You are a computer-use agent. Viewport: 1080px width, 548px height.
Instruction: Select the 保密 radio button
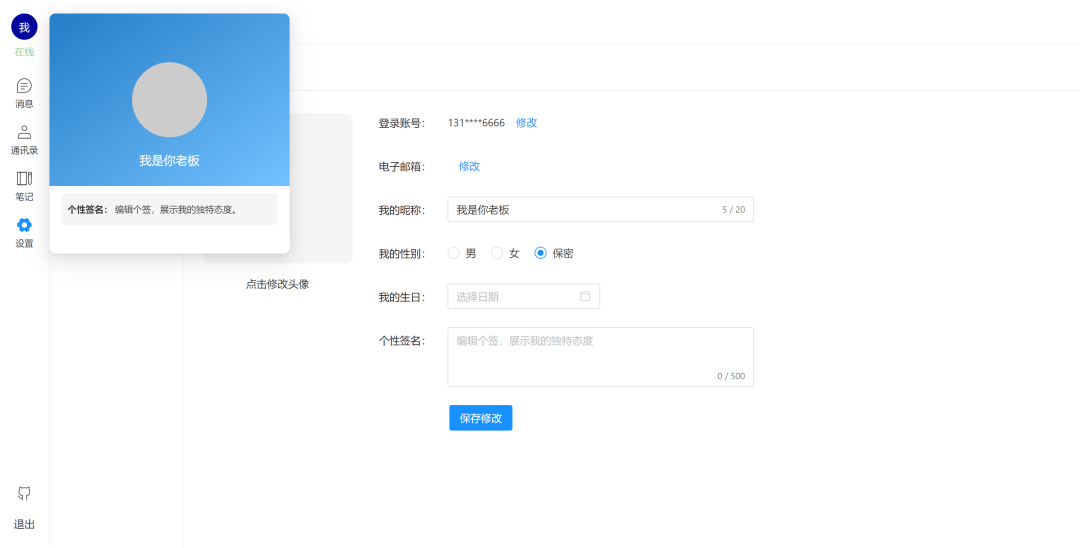pyautogui.click(x=541, y=253)
